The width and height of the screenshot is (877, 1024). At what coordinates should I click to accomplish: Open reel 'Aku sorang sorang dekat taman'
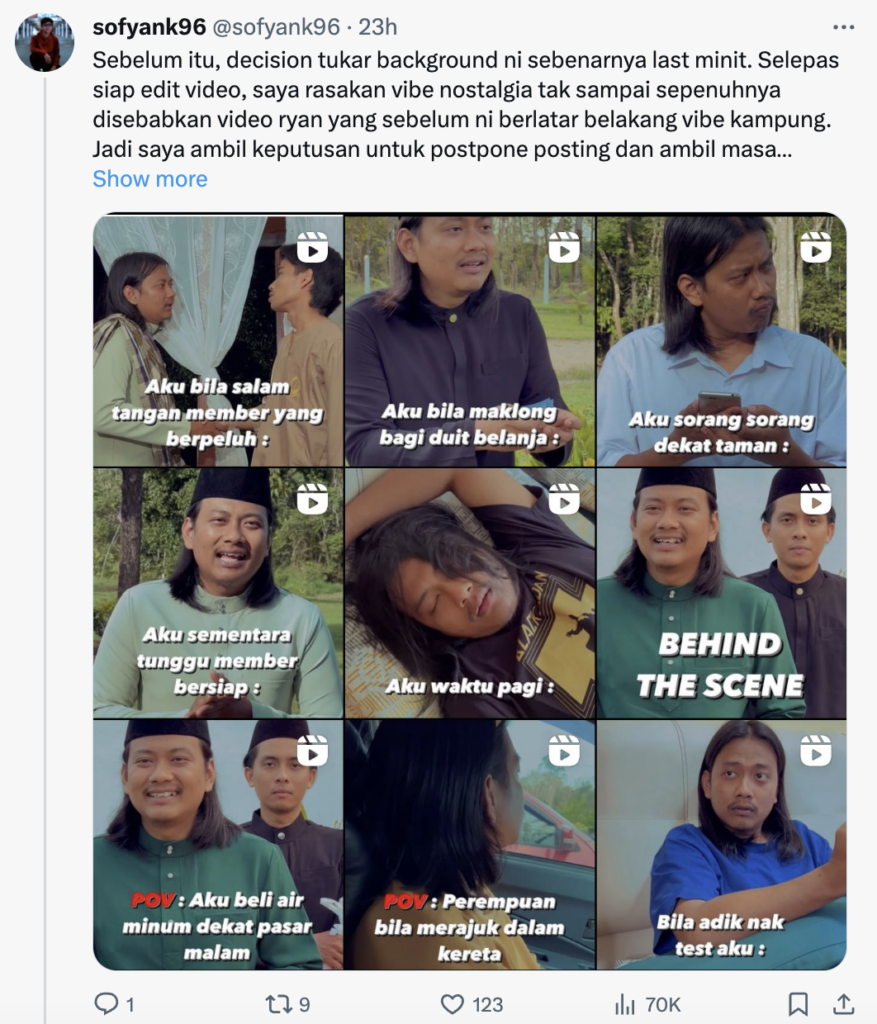(x=722, y=341)
